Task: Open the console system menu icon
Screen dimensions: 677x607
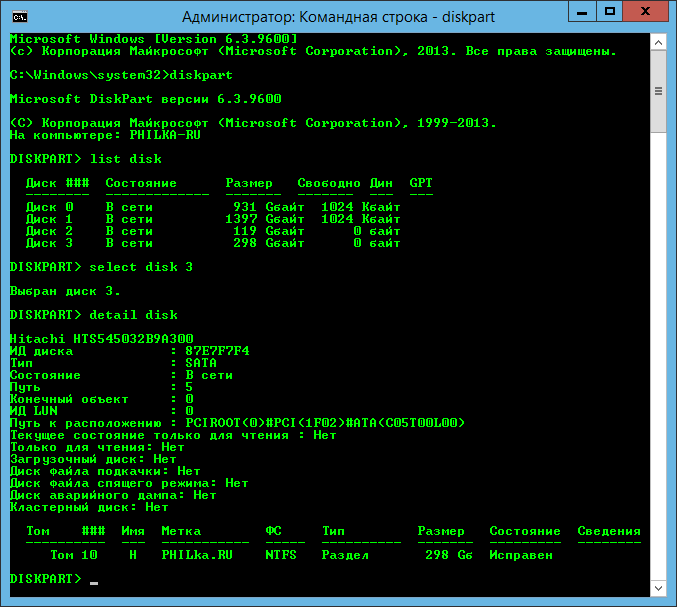Action: pos(20,17)
